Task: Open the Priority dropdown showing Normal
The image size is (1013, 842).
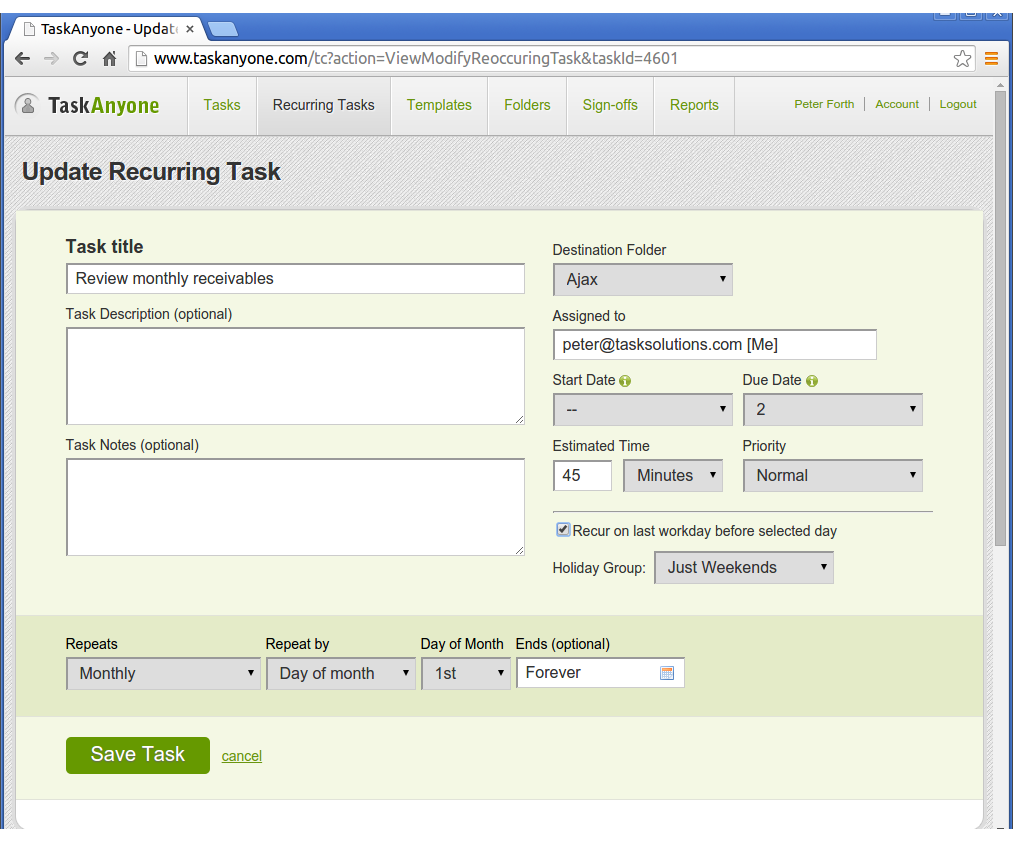Action: pos(833,476)
